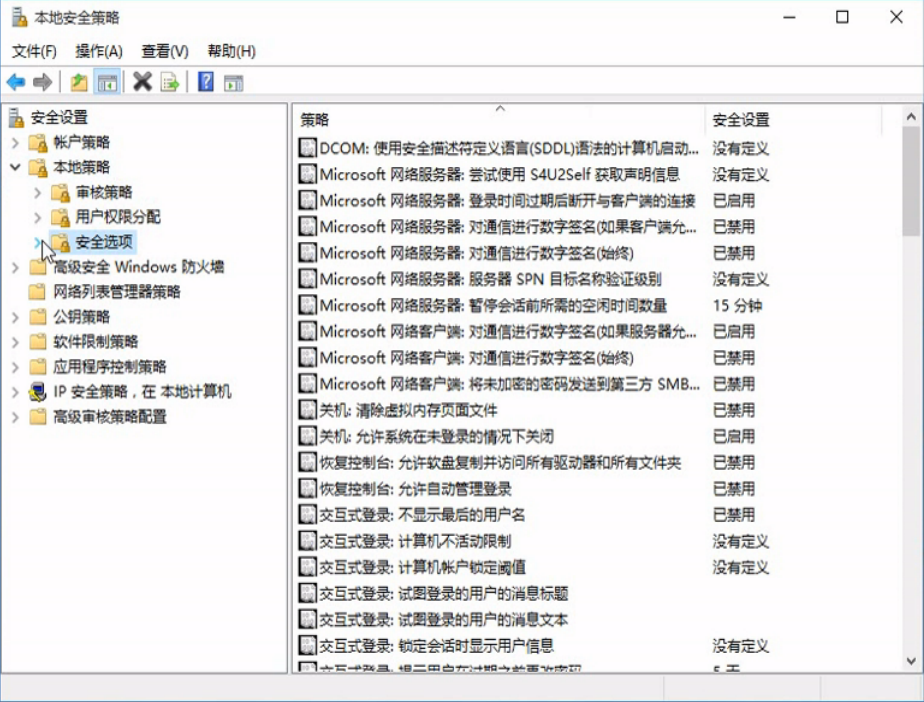Screen dimensions: 924x702
Task: Click the Forward arrow toolbar icon
Action: pyautogui.click(x=42, y=82)
